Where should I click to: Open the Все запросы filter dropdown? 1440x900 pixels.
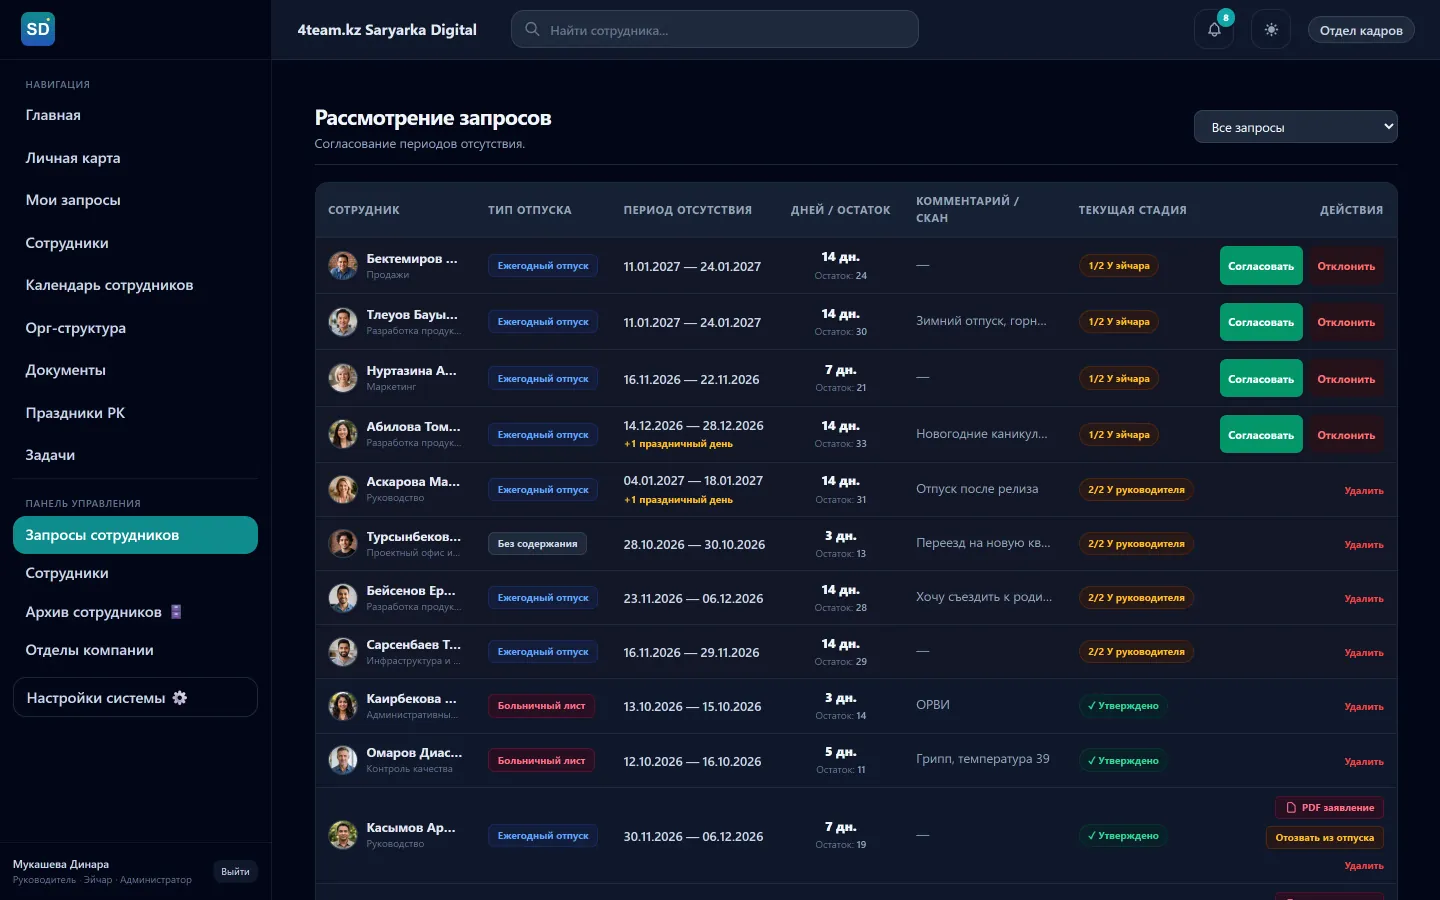click(x=1295, y=127)
